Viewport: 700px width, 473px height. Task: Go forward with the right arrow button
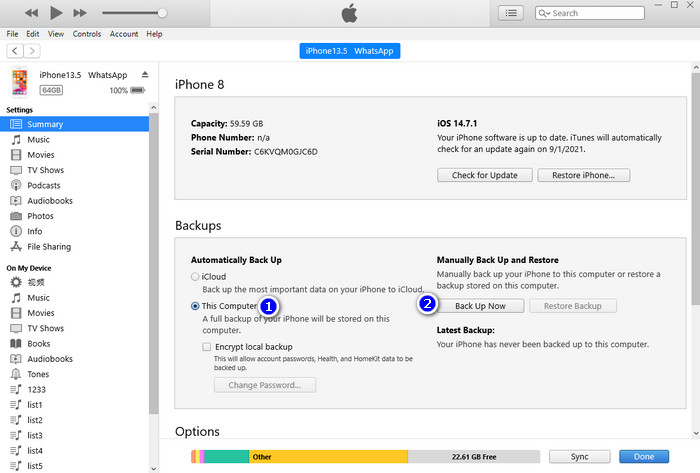[32, 51]
